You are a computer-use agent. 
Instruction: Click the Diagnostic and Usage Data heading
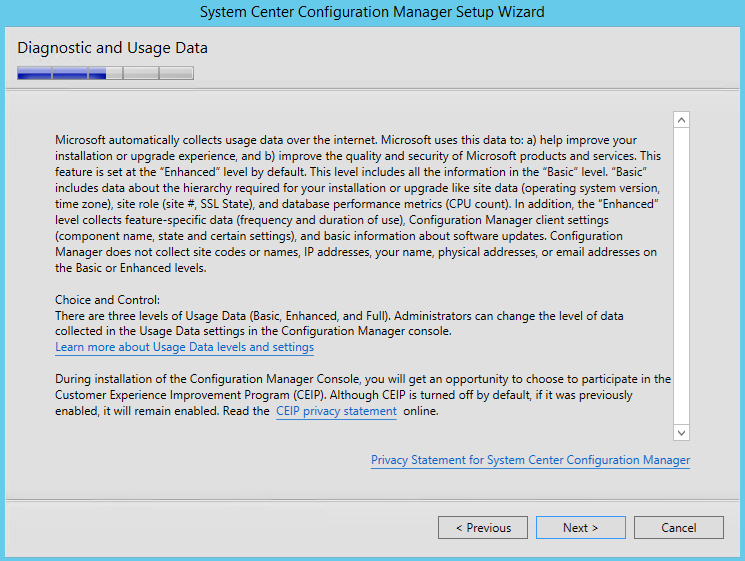(113, 48)
